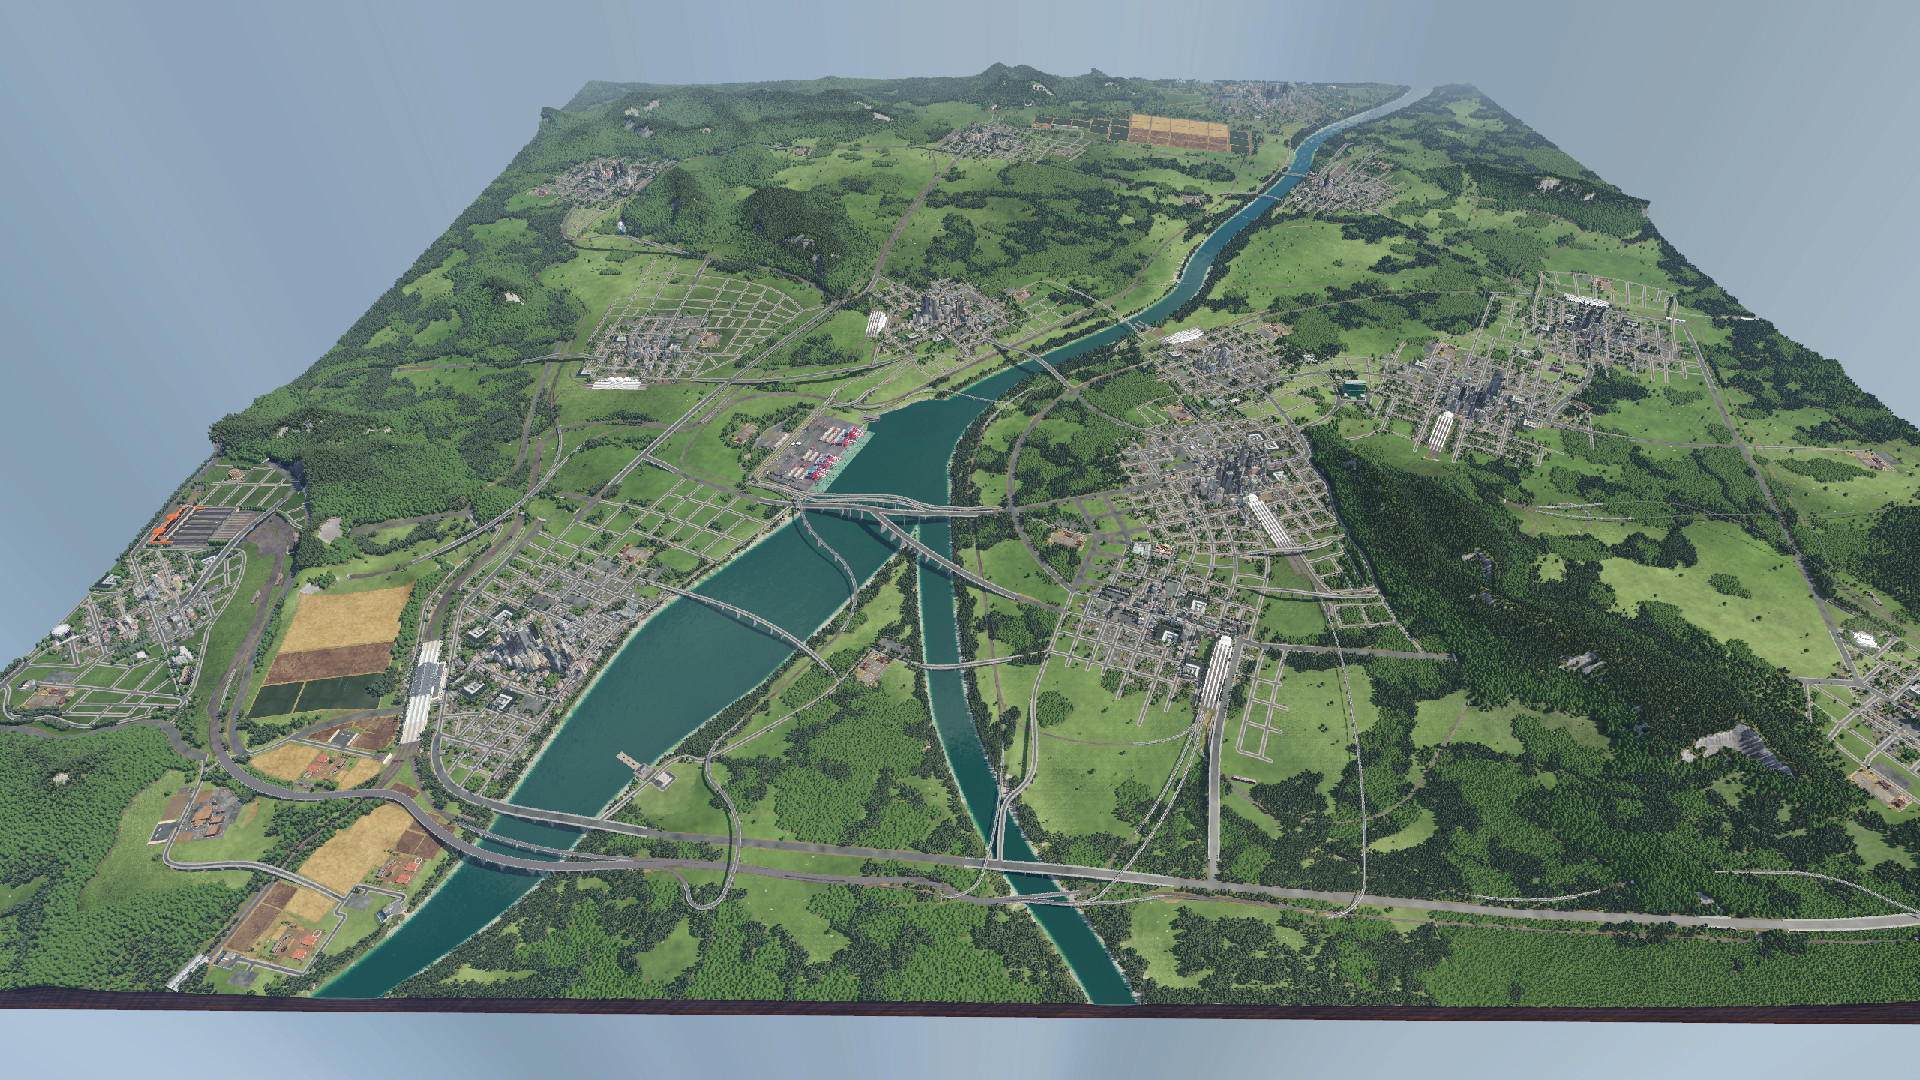Click the train station south of the southern-right city
Image resolution: width=1920 pixels, height=1080 pixels.
1216,670
